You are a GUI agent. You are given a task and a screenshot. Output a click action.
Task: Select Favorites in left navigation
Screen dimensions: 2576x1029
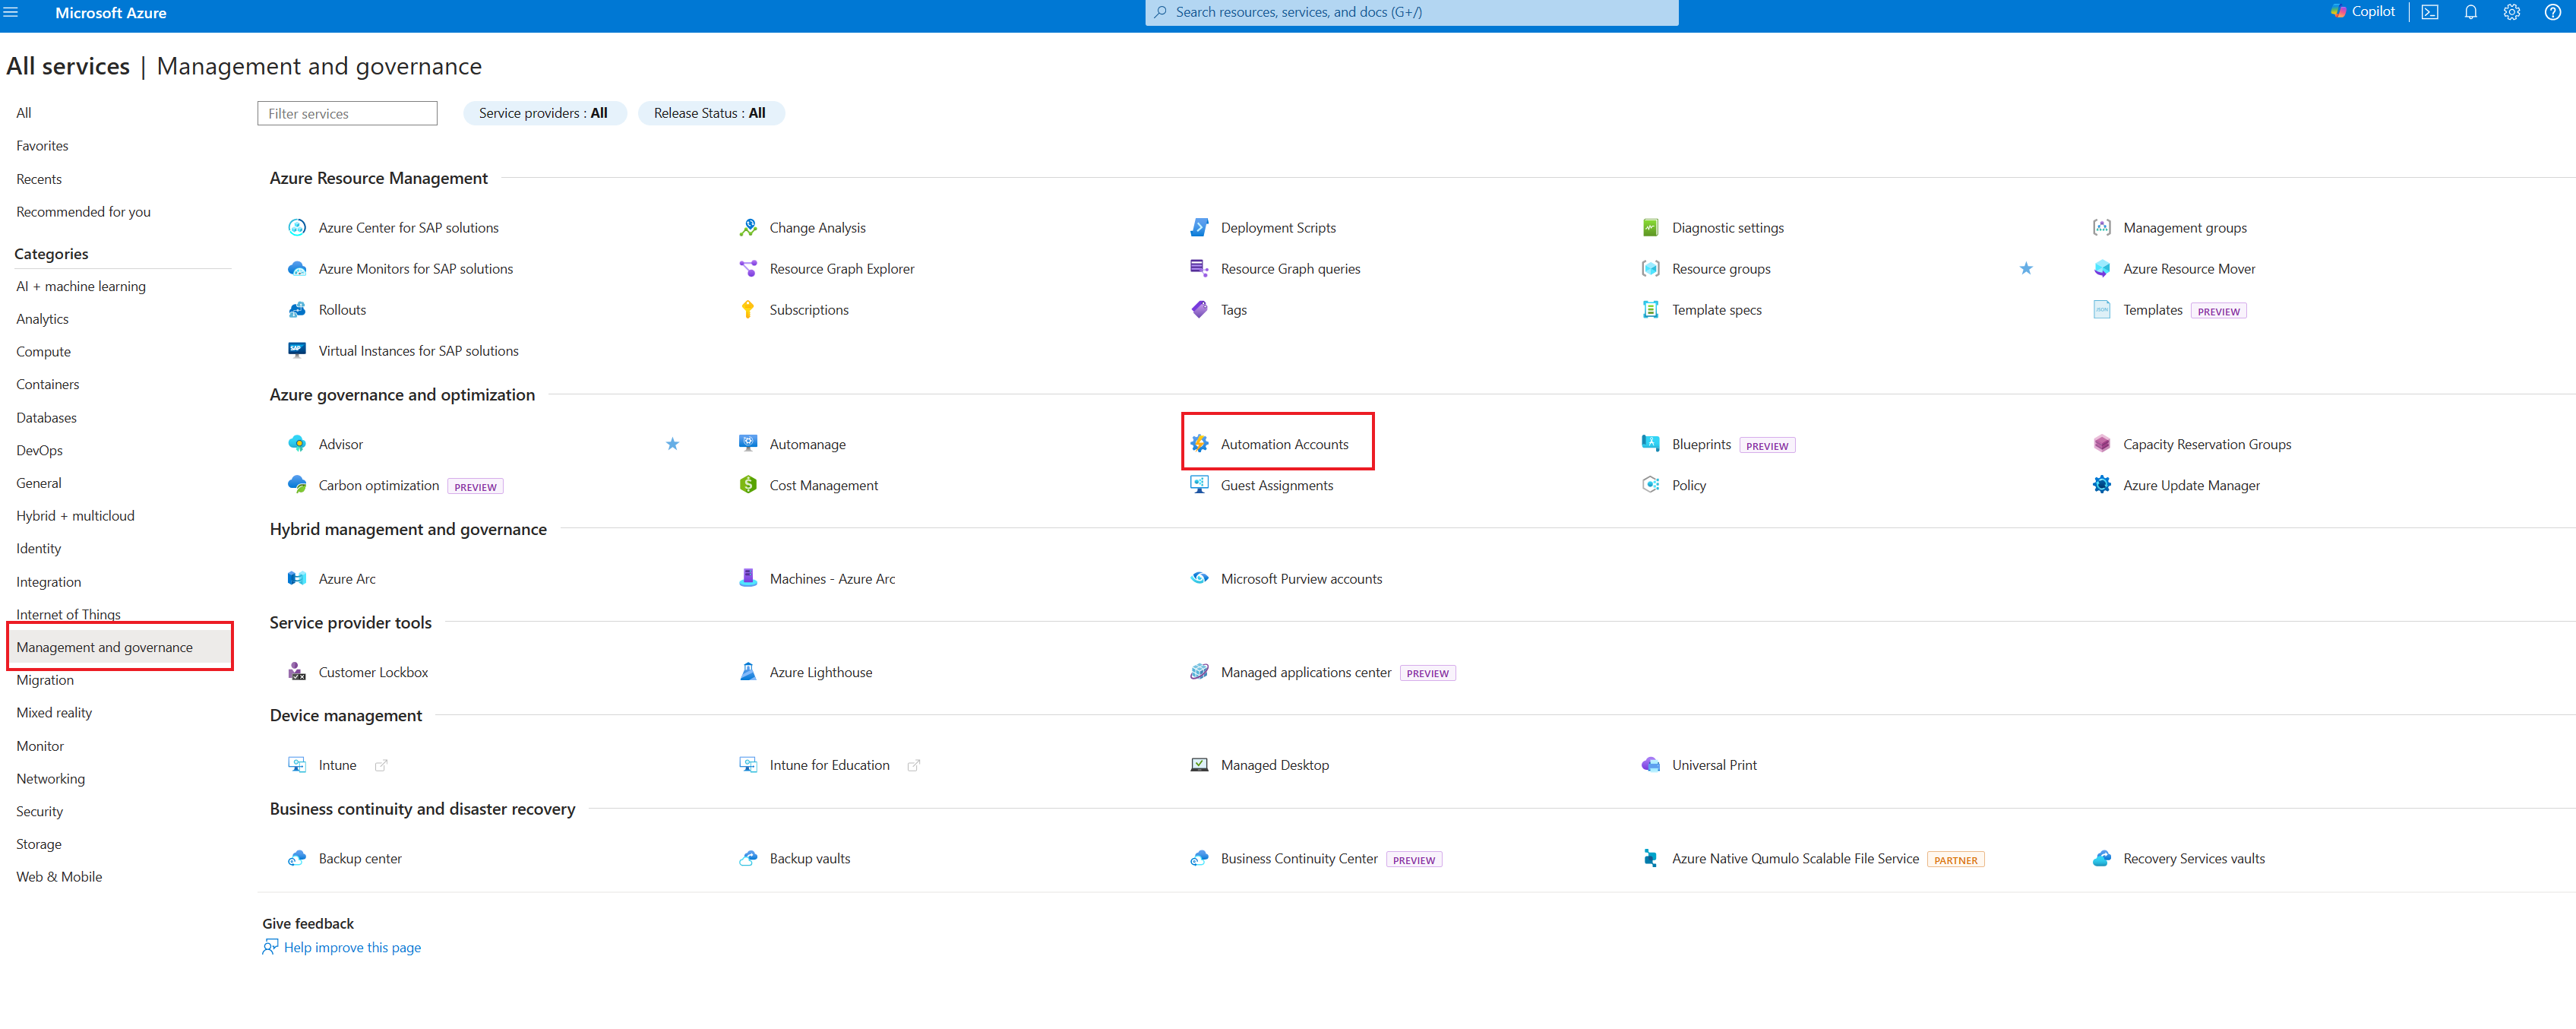(42, 146)
